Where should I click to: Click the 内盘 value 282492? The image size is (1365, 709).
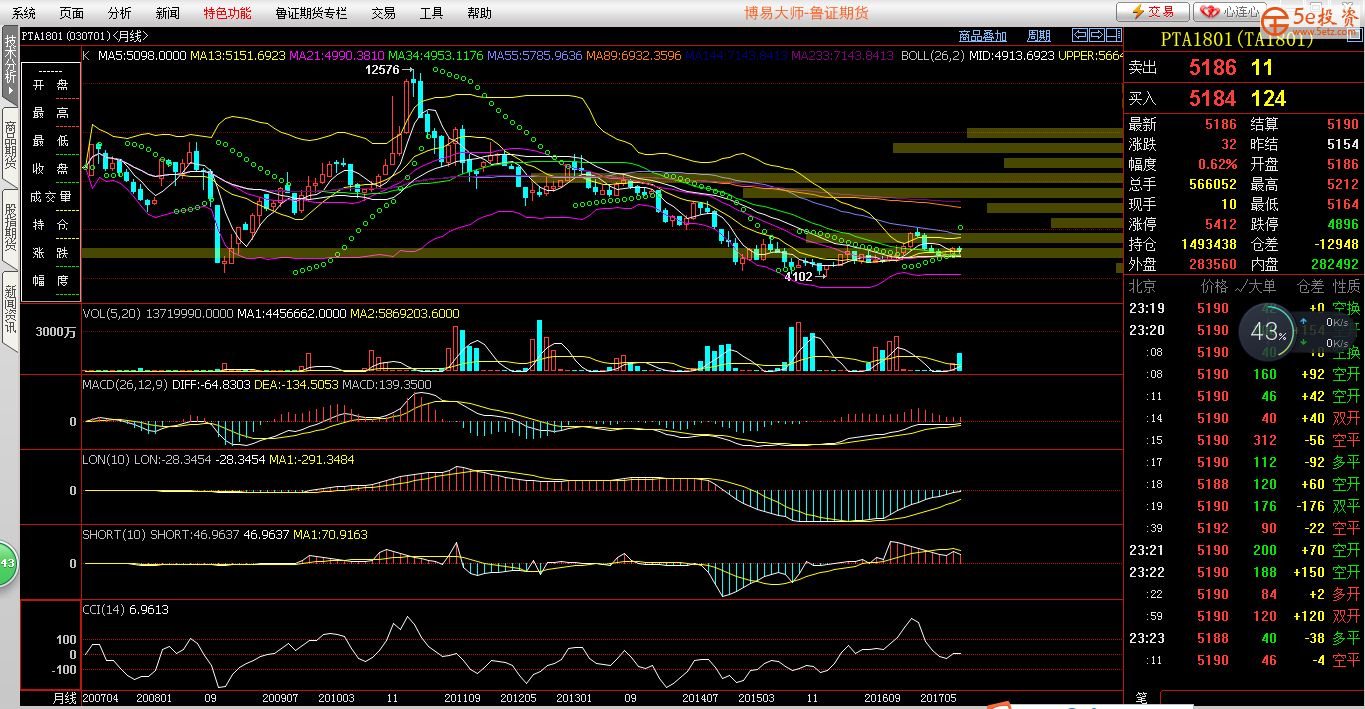pos(1334,264)
